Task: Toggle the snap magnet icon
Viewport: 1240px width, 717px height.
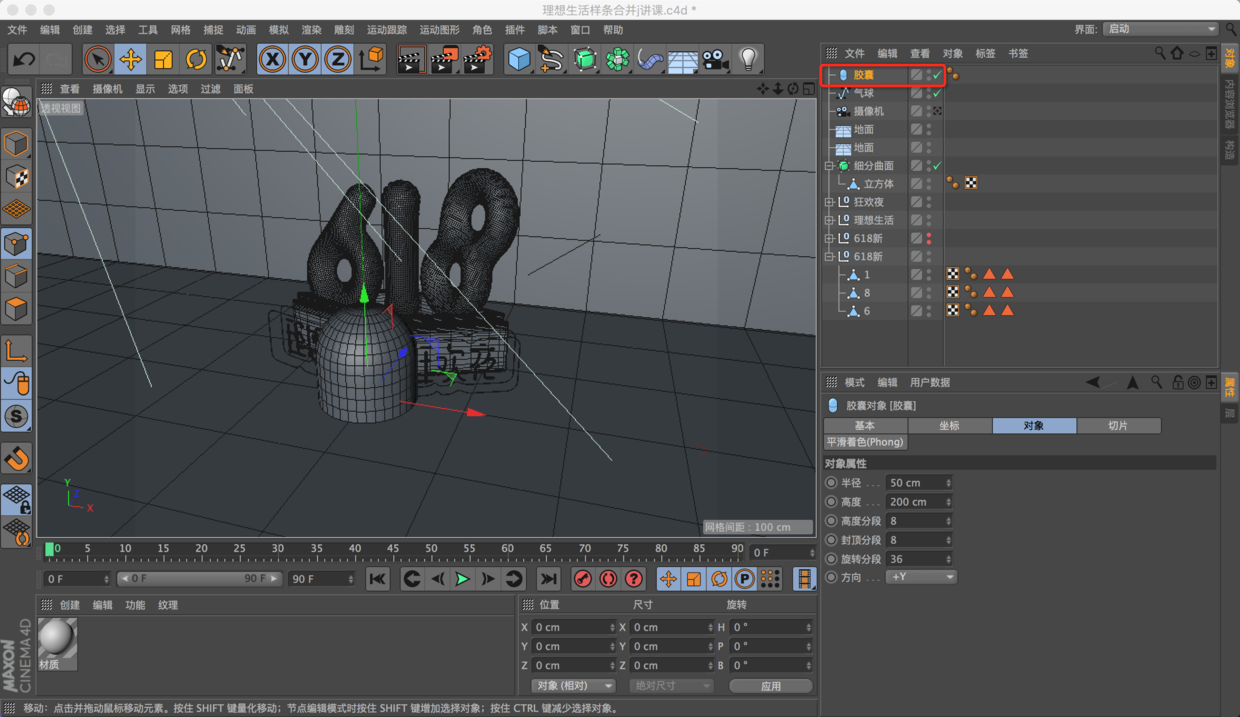Action: pyautogui.click(x=16, y=458)
